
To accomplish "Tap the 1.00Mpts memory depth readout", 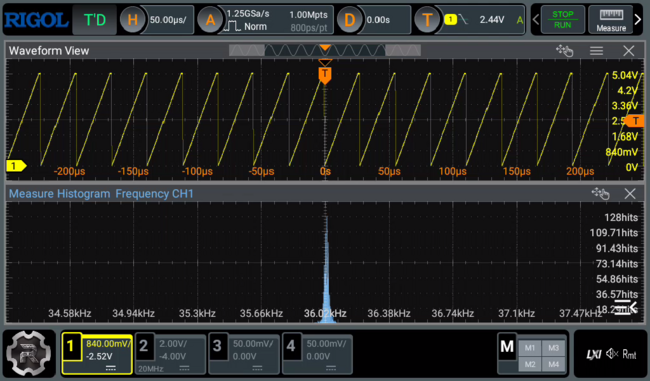I will (308, 15).
